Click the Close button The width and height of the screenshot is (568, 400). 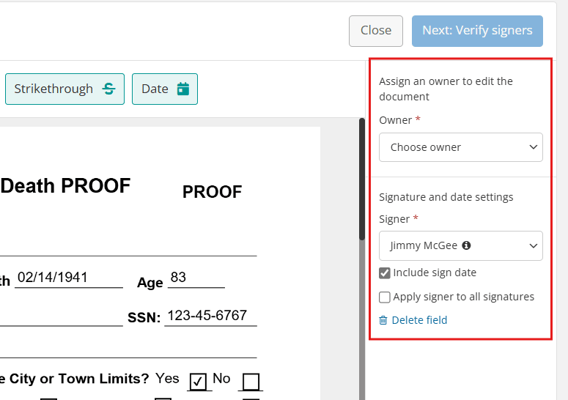tap(376, 31)
